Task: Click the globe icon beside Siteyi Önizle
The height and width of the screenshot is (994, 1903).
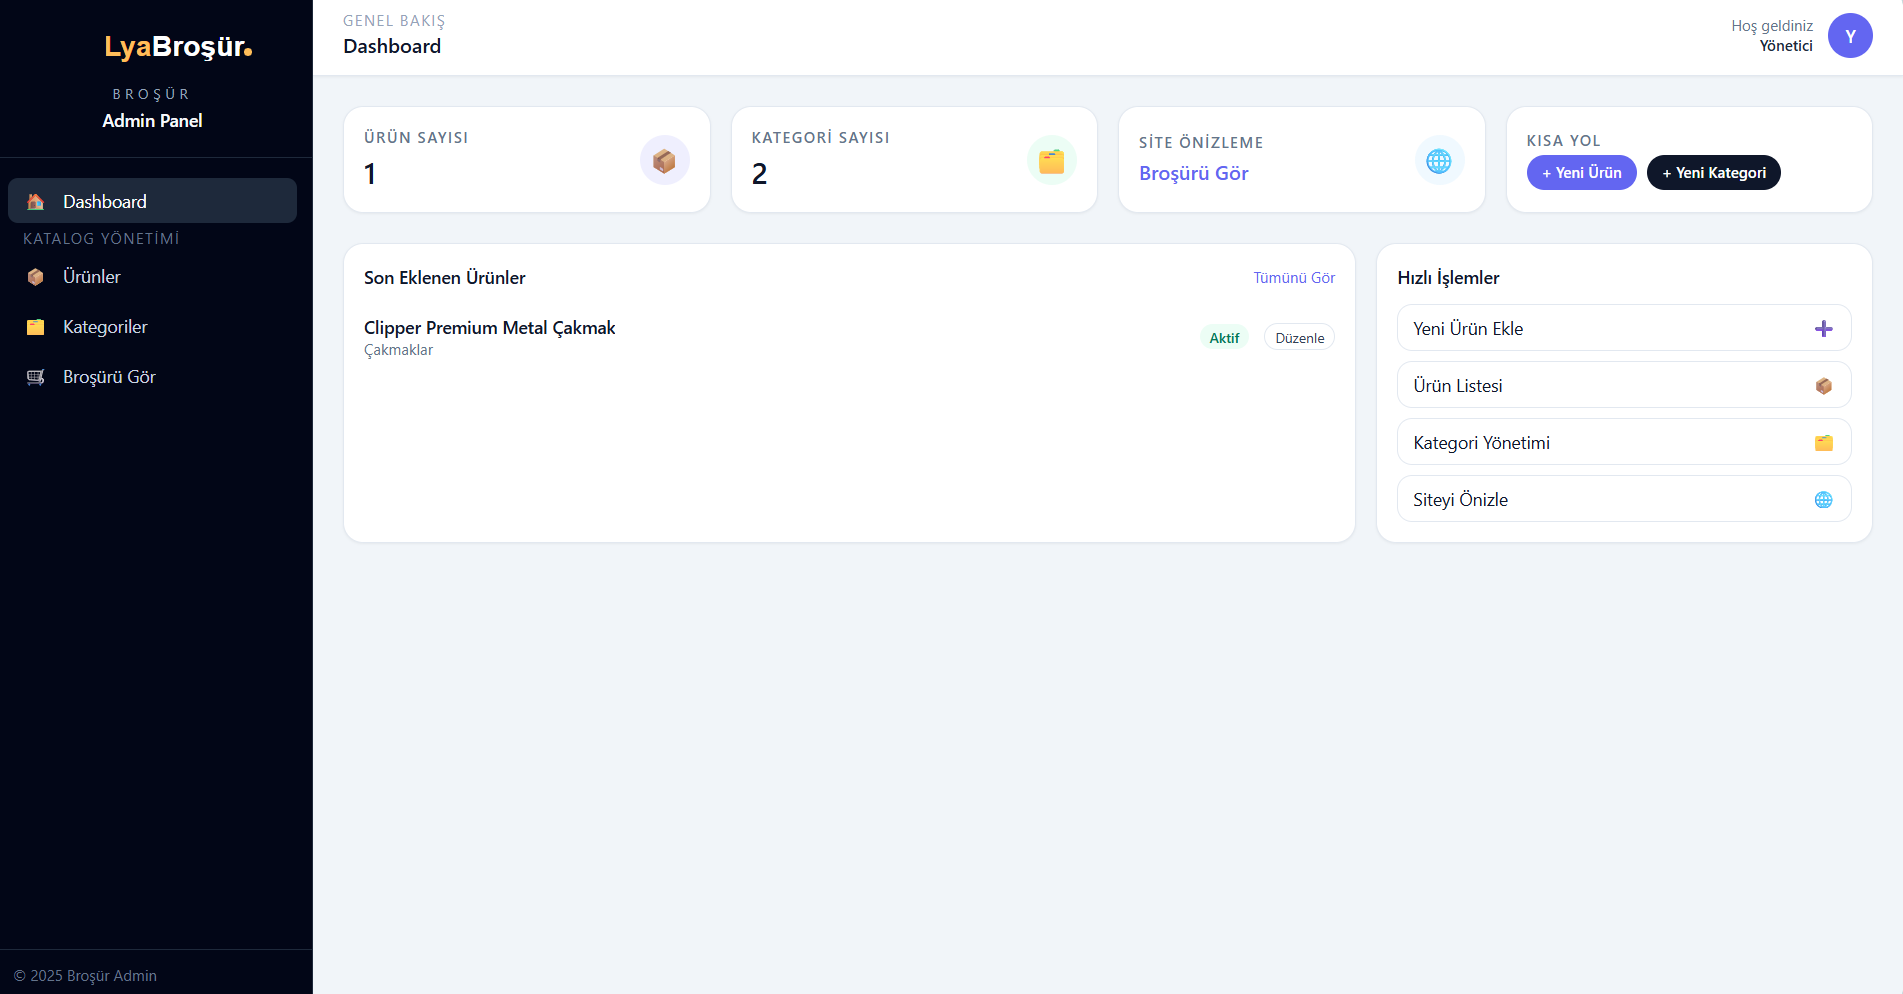Action: tap(1823, 500)
